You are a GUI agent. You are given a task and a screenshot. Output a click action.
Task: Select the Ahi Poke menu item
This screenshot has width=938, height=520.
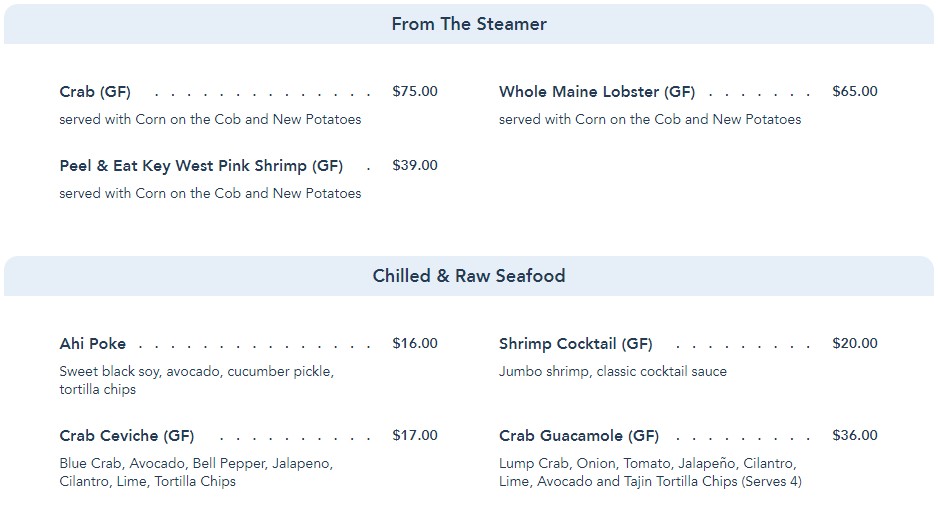point(93,344)
